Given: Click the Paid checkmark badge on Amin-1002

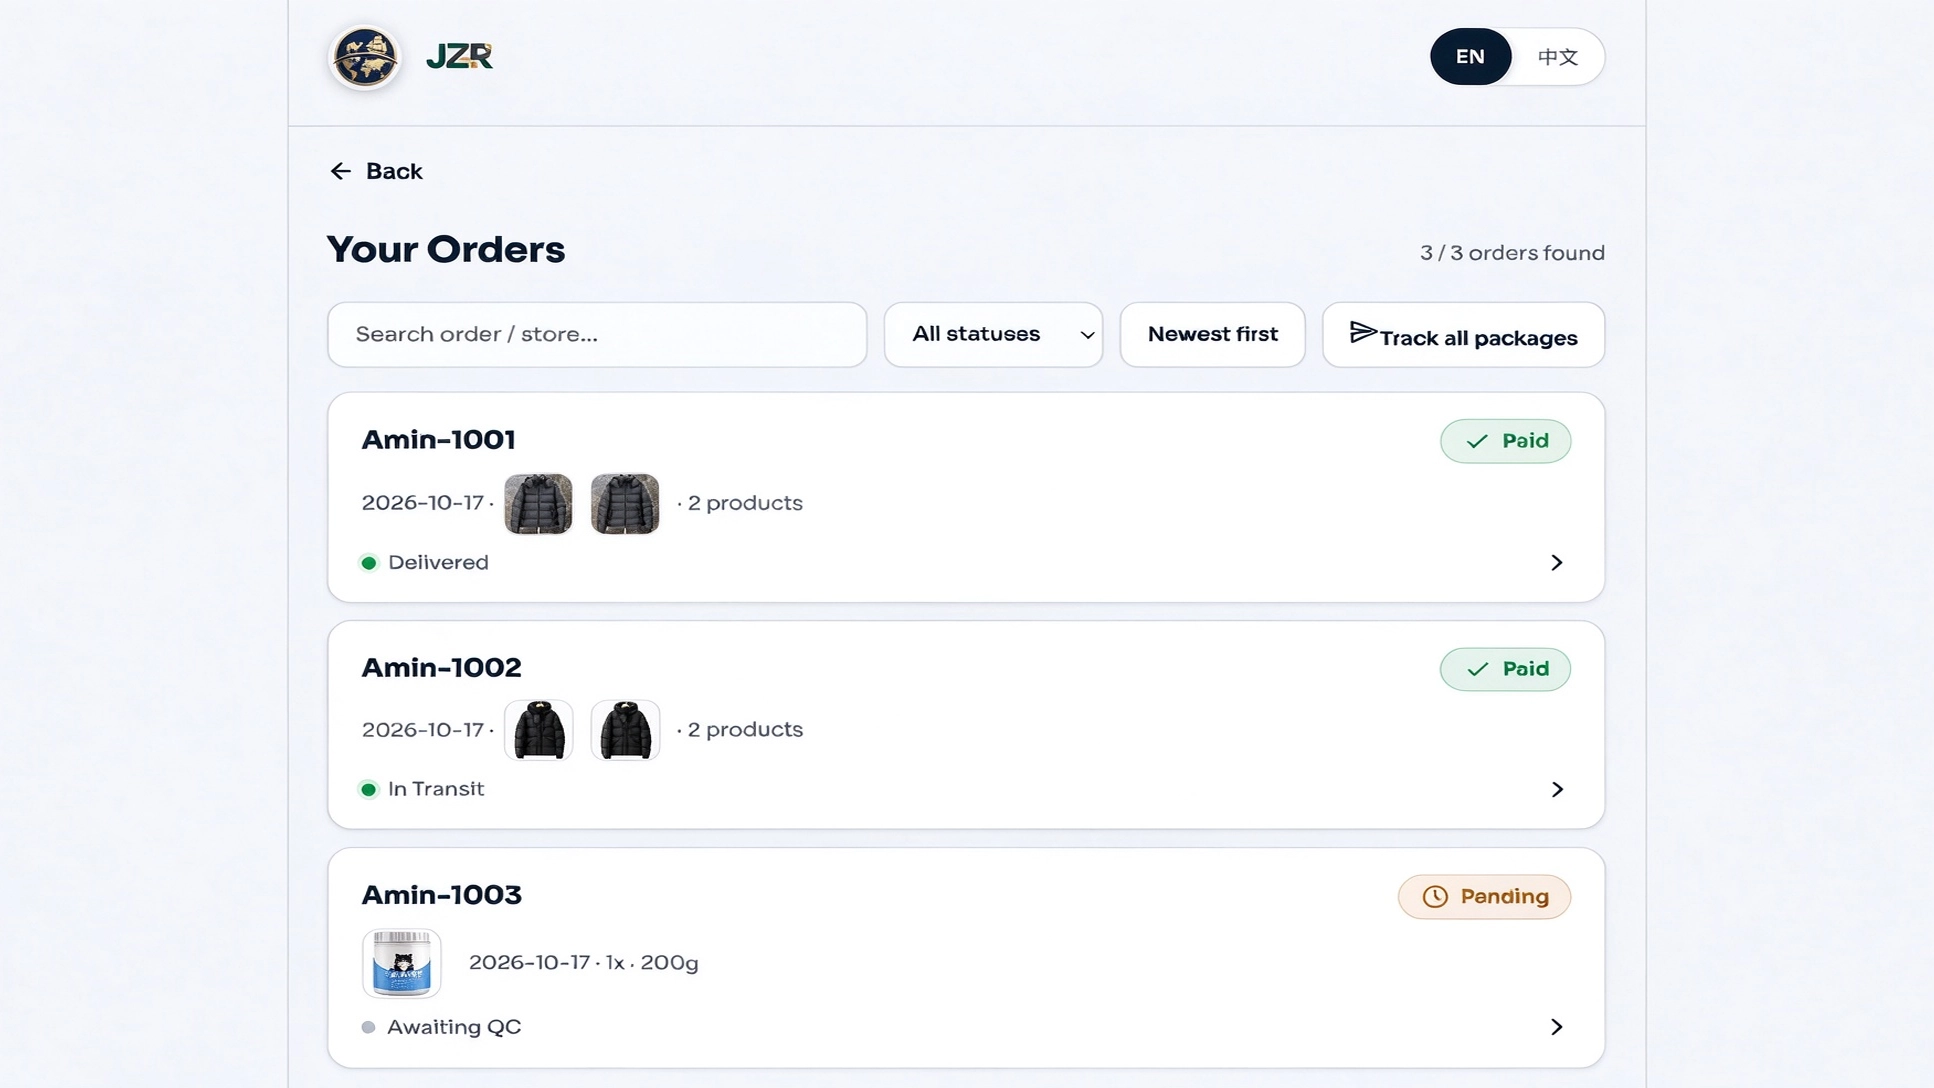Looking at the screenshot, I should [x=1505, y=669].
